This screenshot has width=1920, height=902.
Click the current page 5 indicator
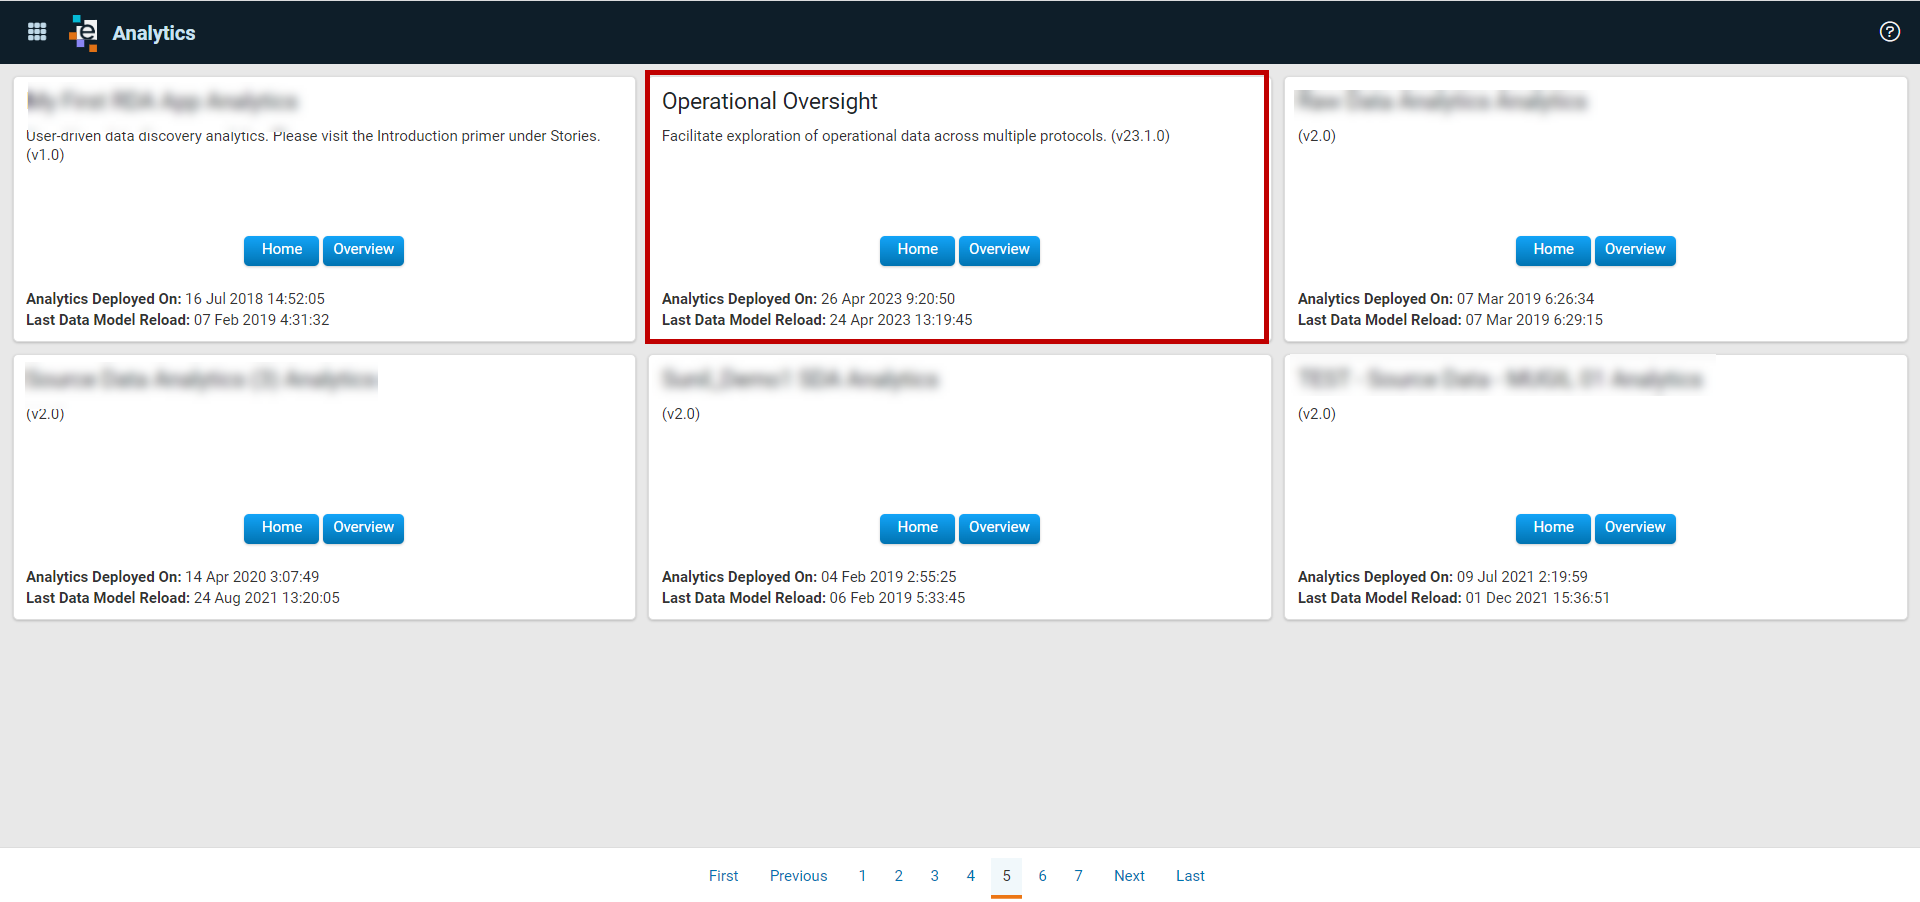click(x=1006, y=876)
